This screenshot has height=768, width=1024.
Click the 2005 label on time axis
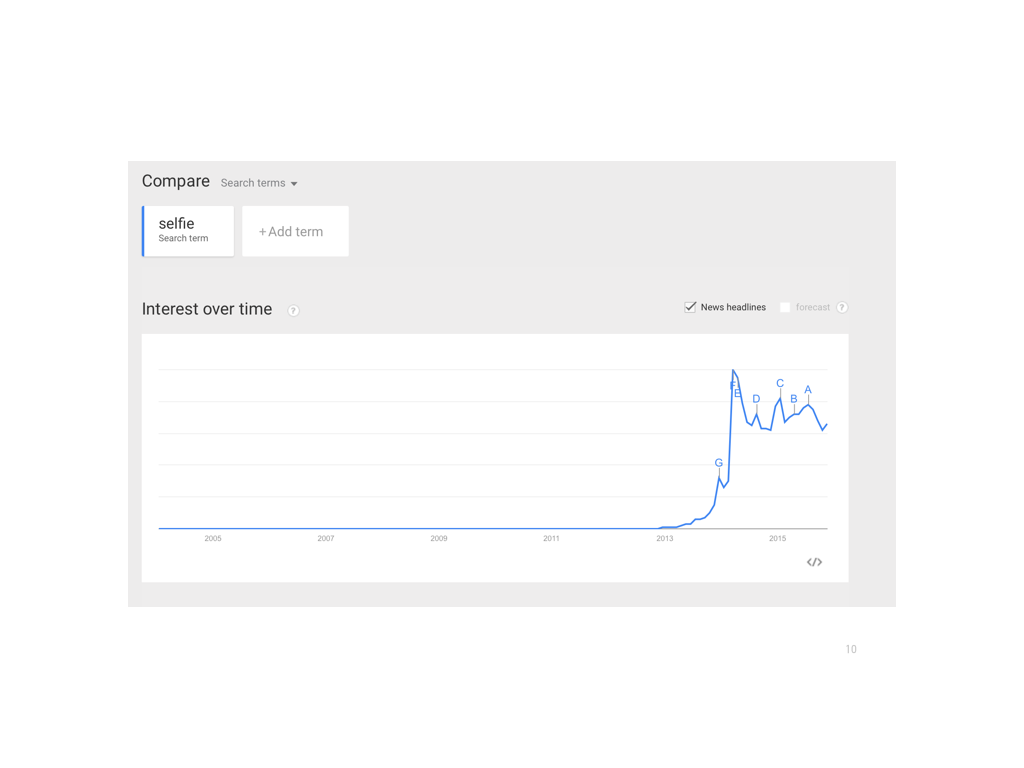pos(213,538)
